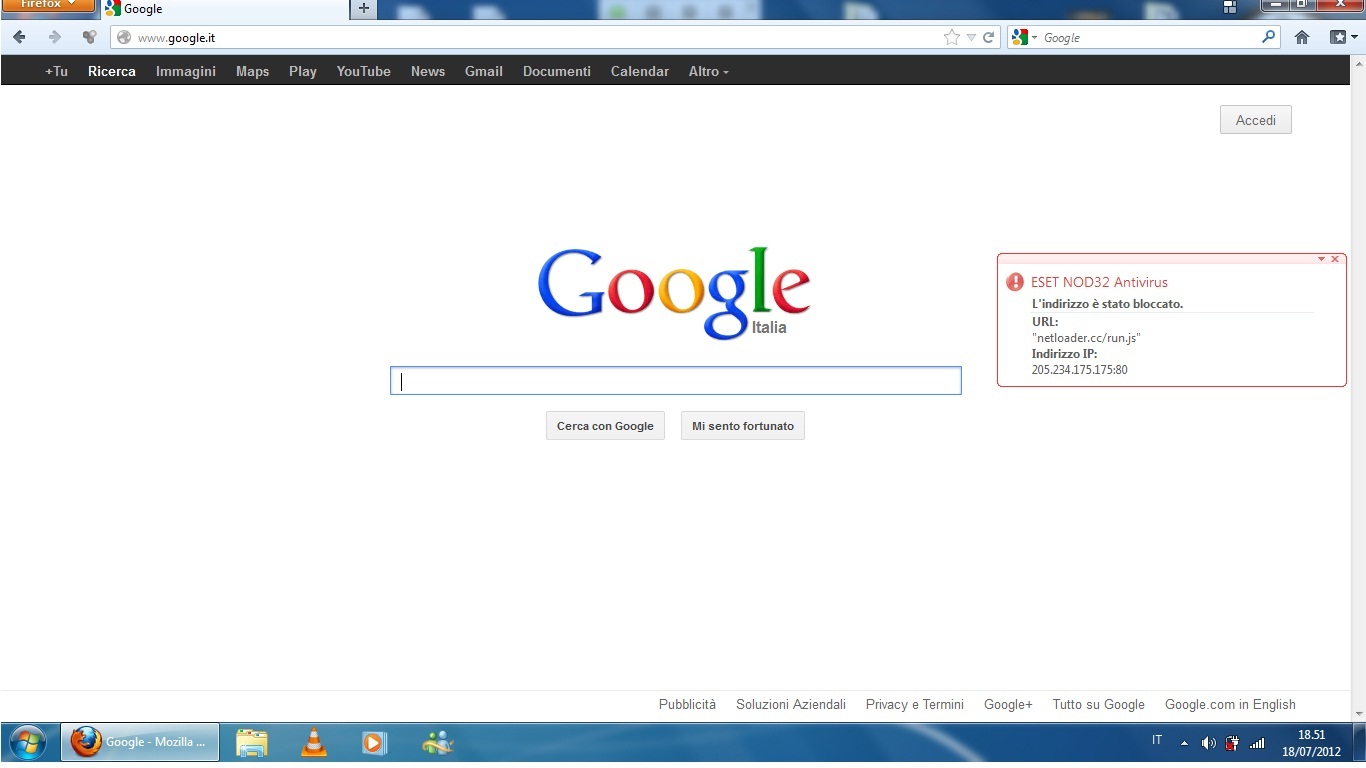Image resolution: width=1366 pixels, height=768 pixels.
Task: Open Windows Media Player taskbar icon
Action: click(373, 742)
